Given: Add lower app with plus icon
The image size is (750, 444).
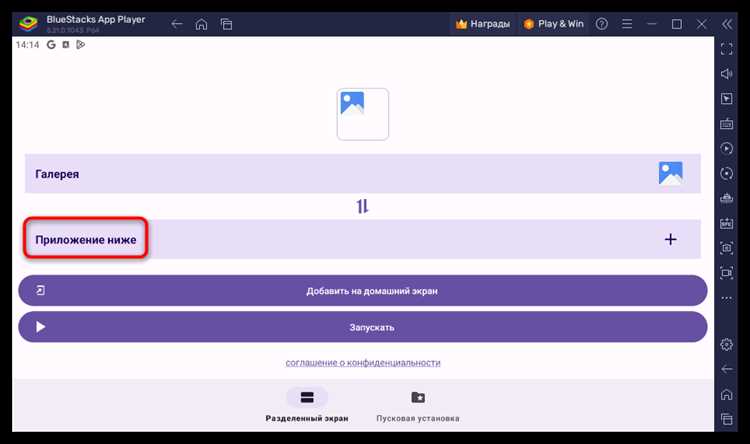Looking at the screenshot, I should tap(671, 239).
